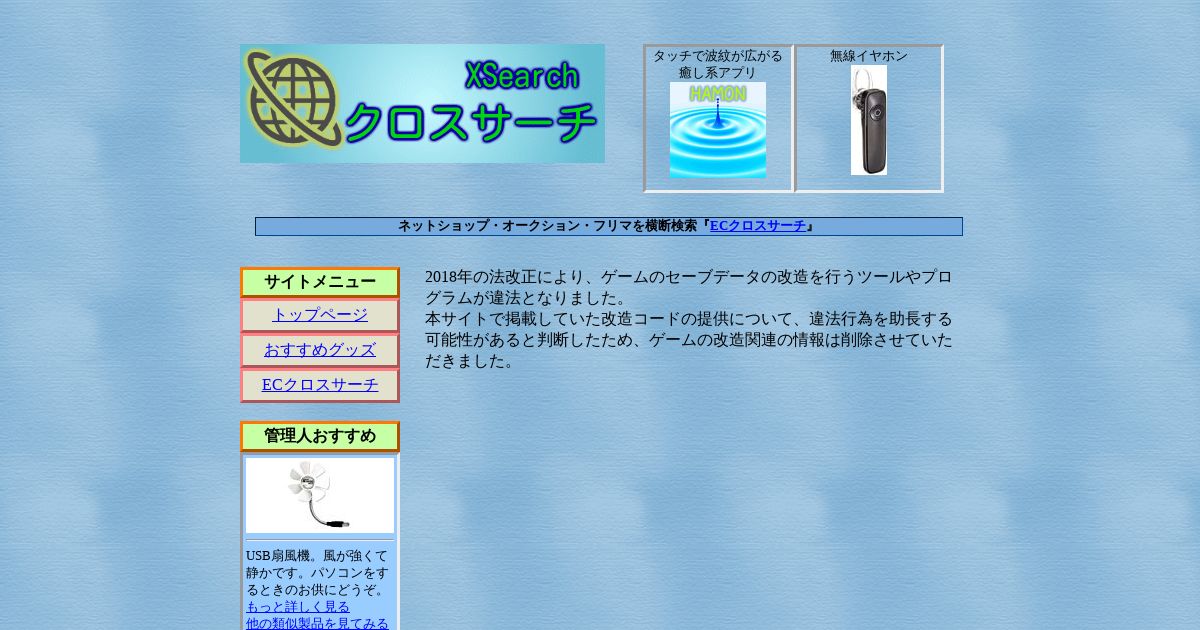Click the paragraph starting with 本サイトで掲載していた

pos(688,340)
